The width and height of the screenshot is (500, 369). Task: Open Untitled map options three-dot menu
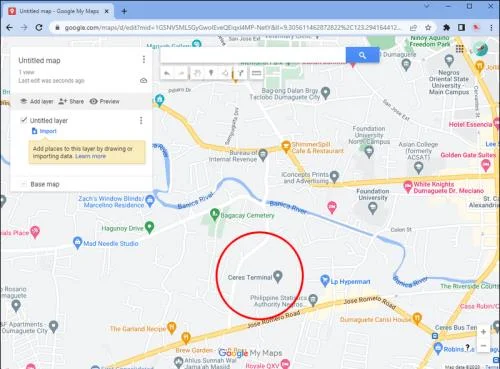pos(144,60)
